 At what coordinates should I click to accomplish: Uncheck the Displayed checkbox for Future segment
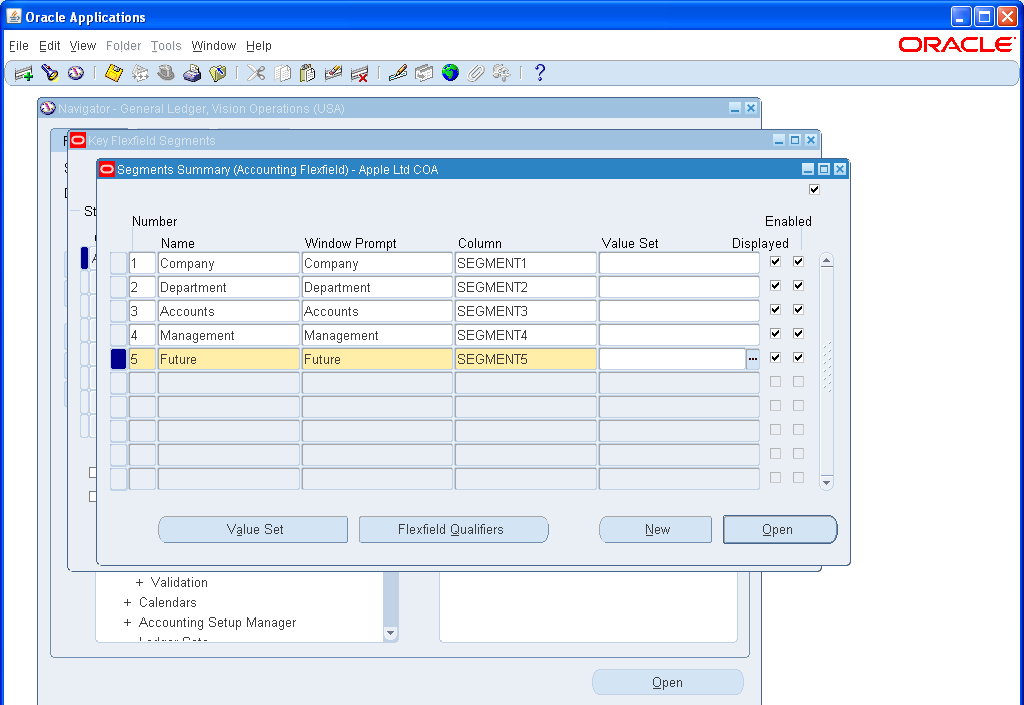[x=775, y=357]
